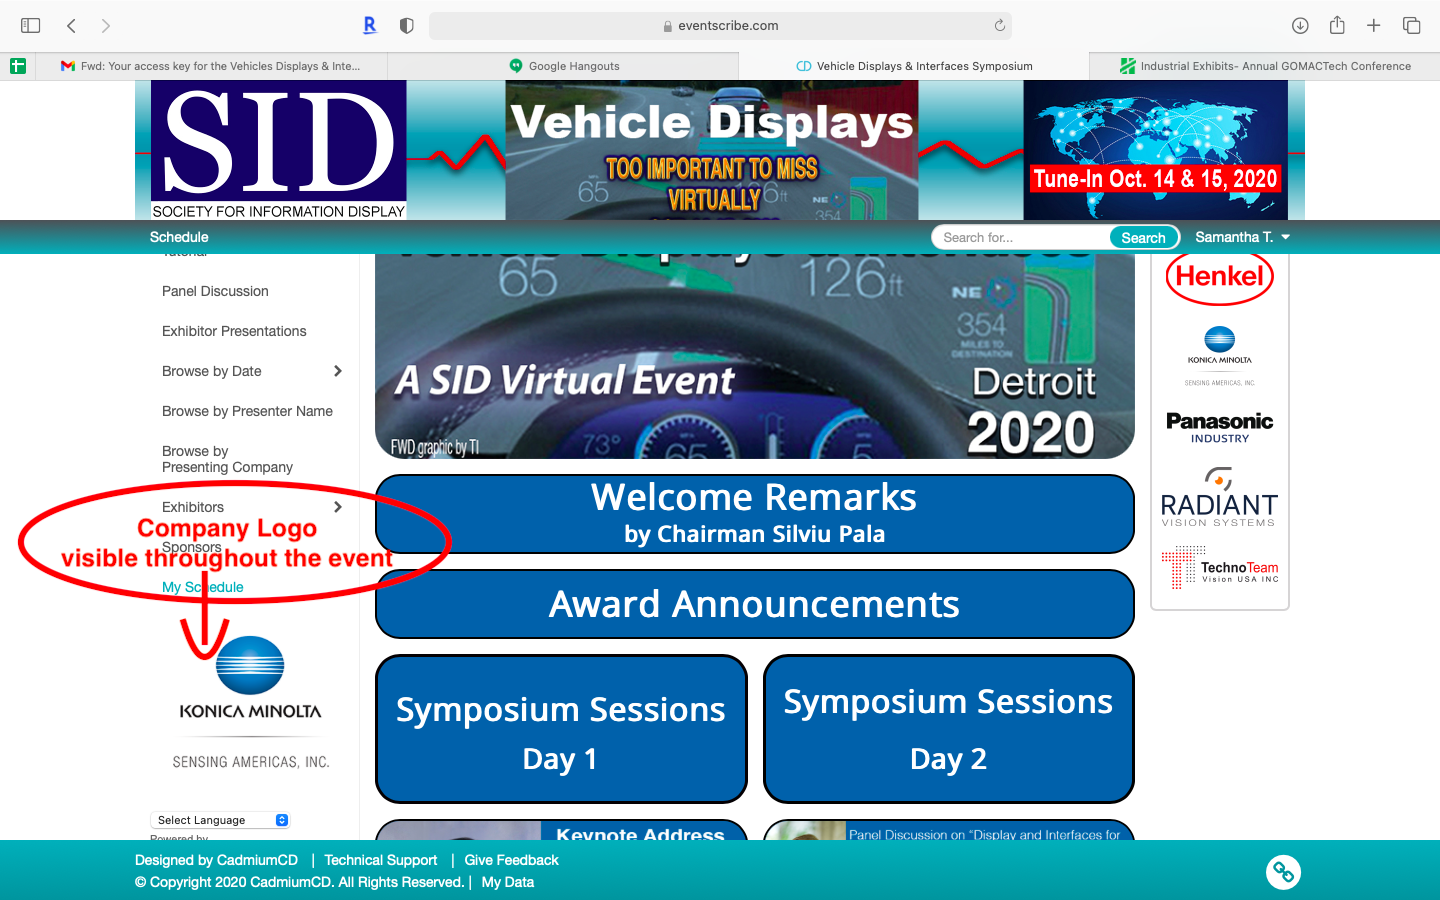Switch to the Google Hangouts tab
1440x900 pixels.
563,66
